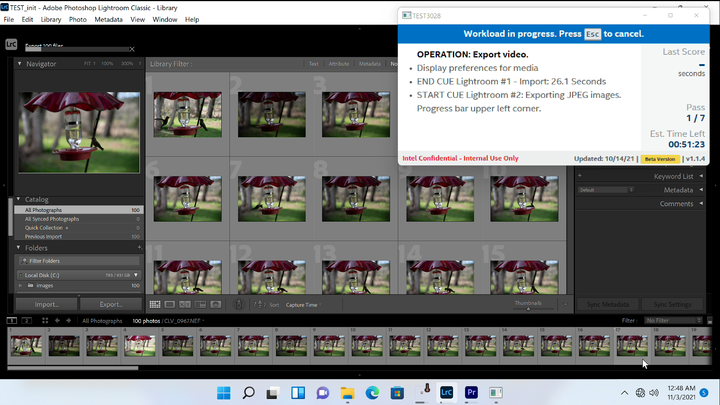Open the No Filter dropdown
The width and height of the screenshot is (720, 405).
click(673, 321)
